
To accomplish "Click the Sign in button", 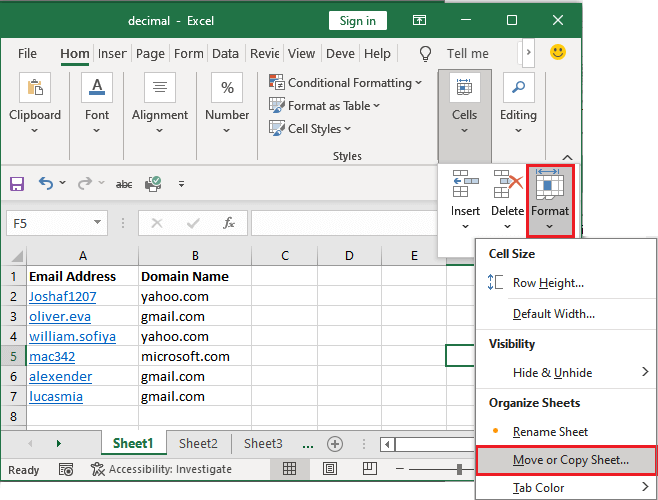I will tap(358, 20).
